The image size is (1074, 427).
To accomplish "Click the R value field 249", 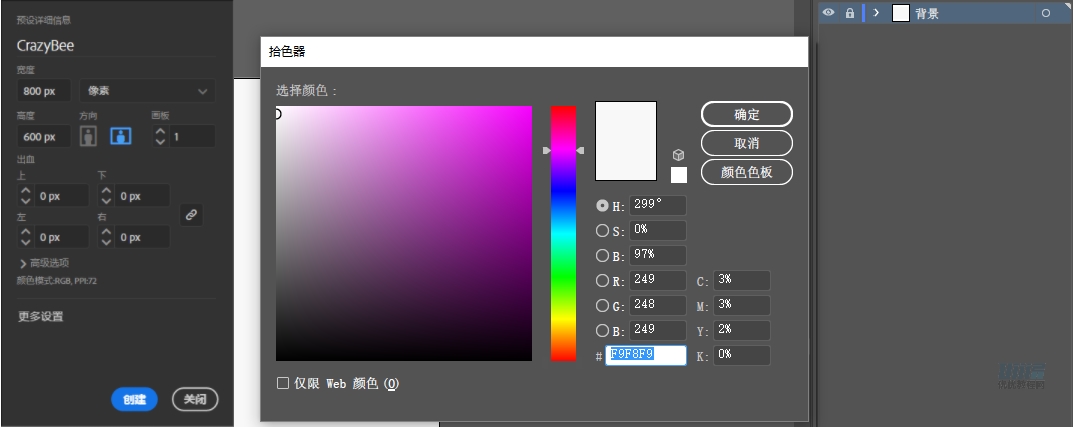I will coord(658,280).
